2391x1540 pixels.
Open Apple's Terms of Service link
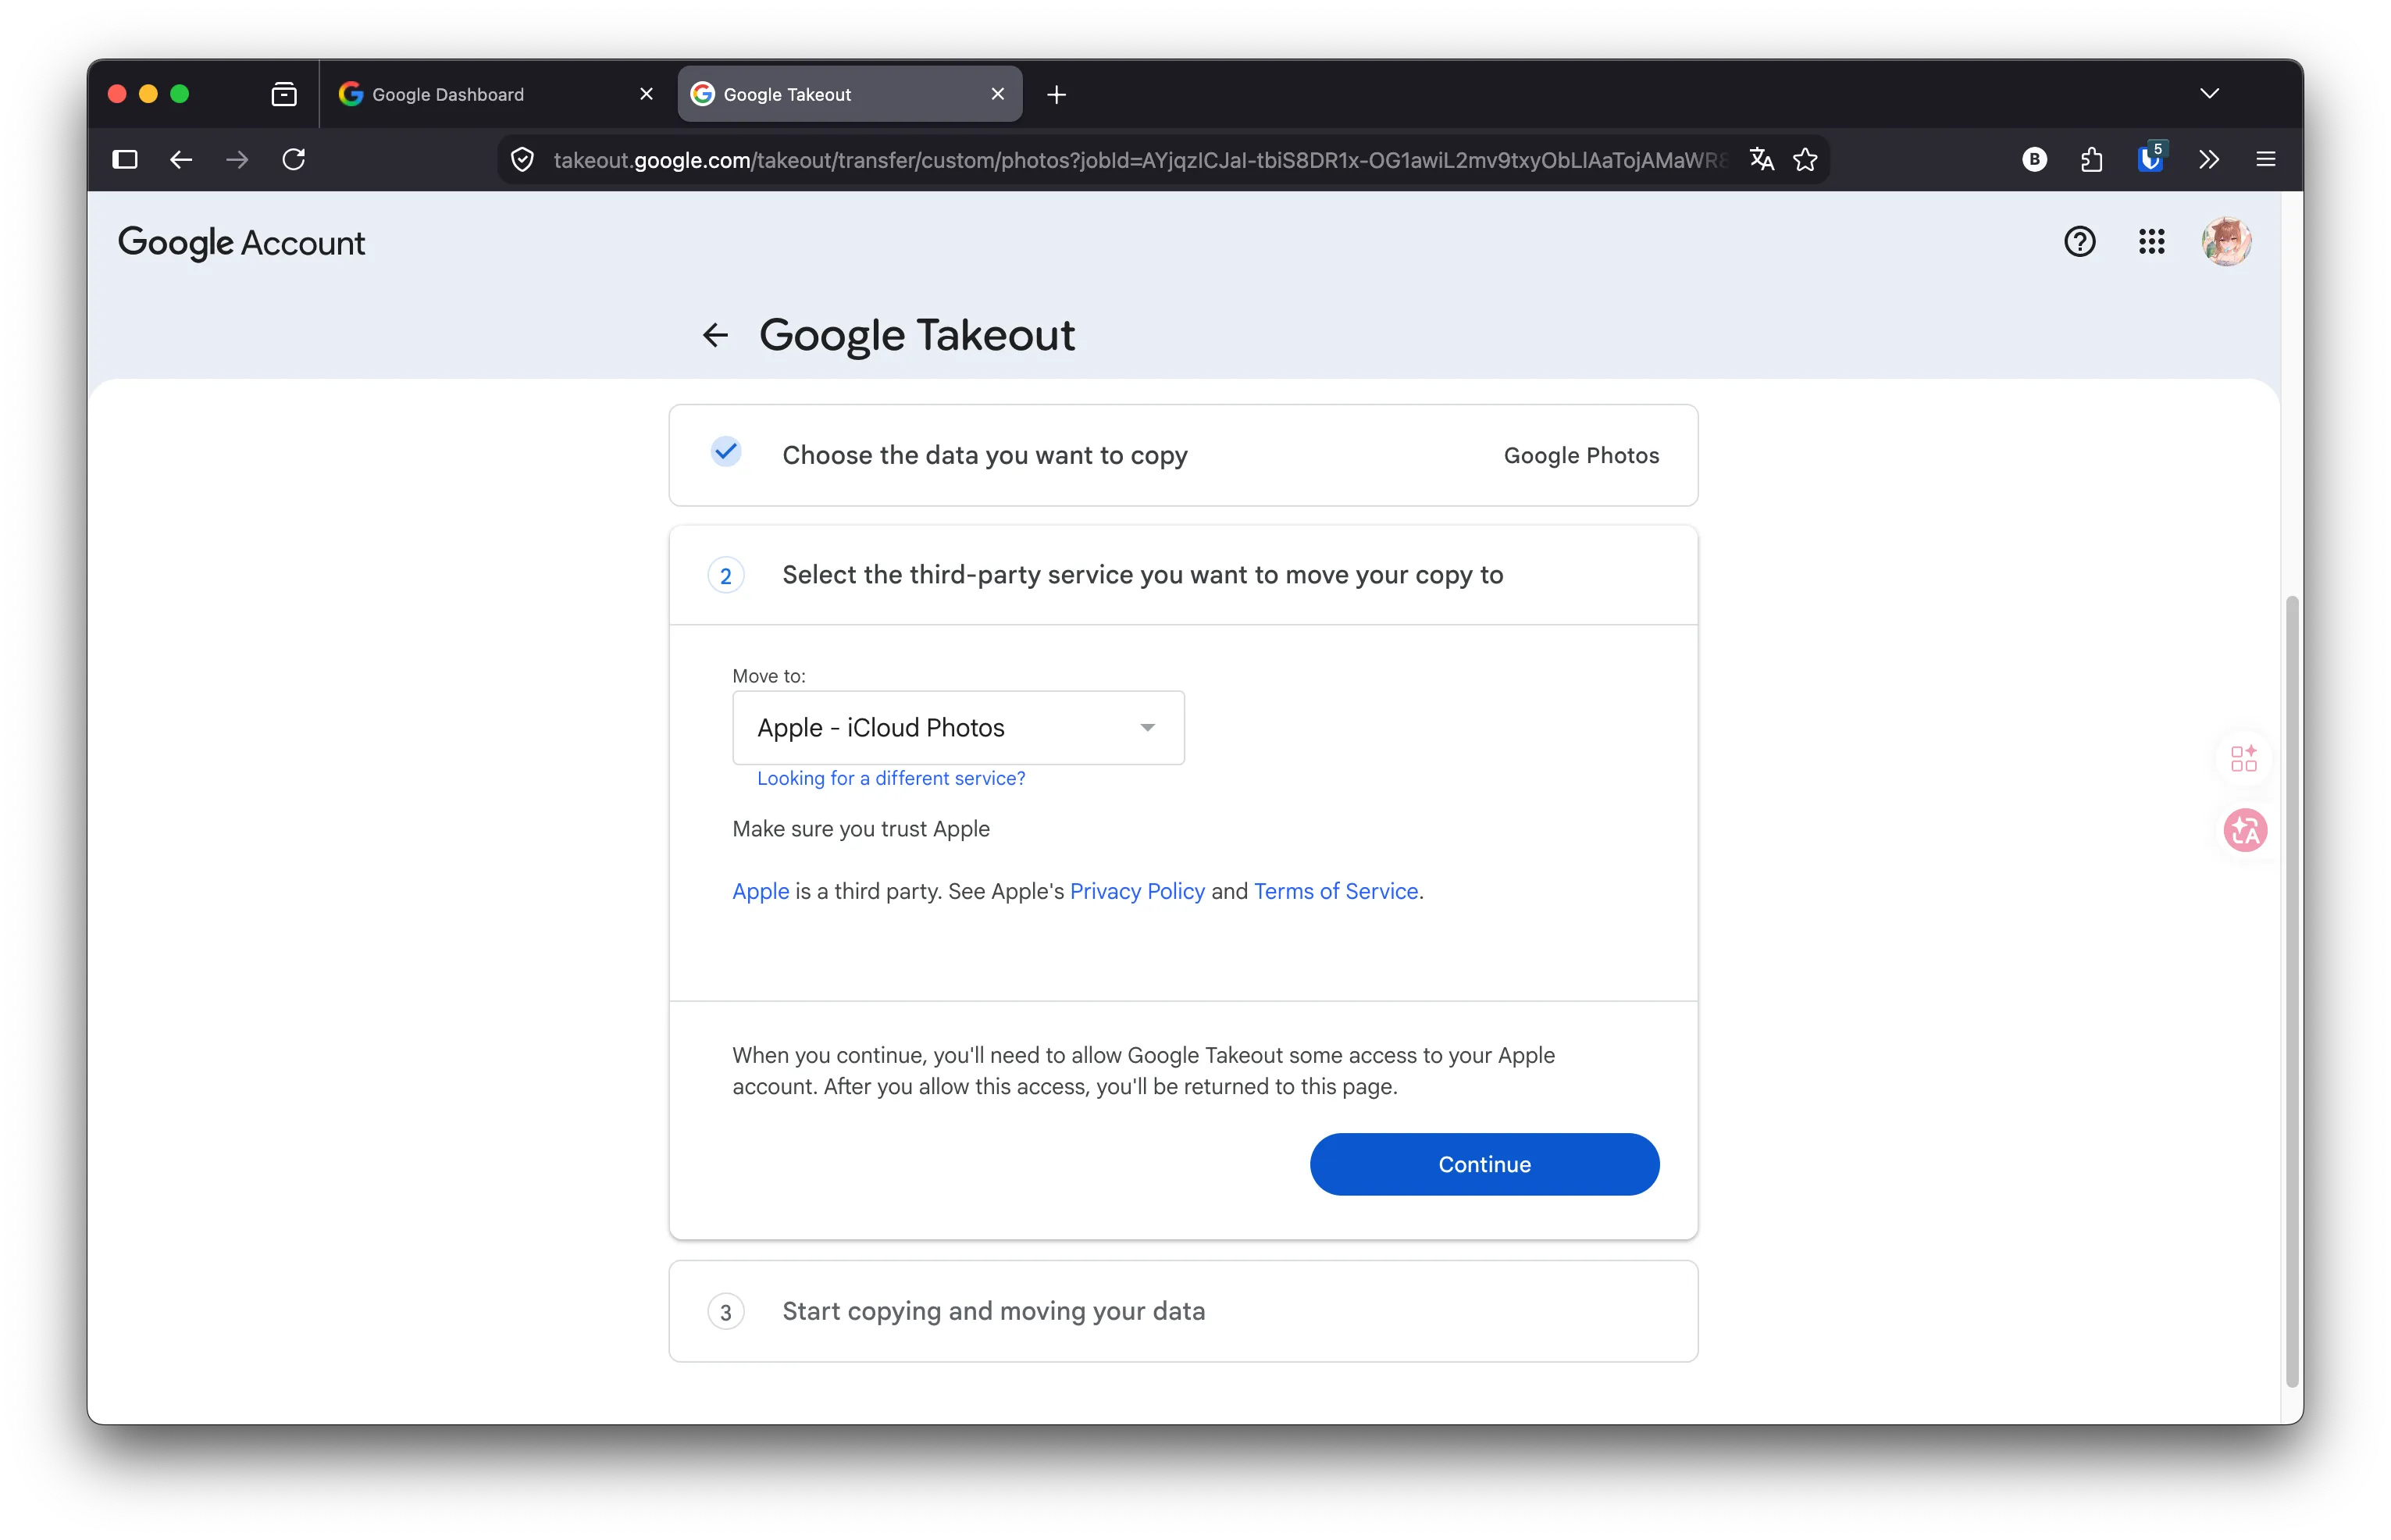[1336, 891]
